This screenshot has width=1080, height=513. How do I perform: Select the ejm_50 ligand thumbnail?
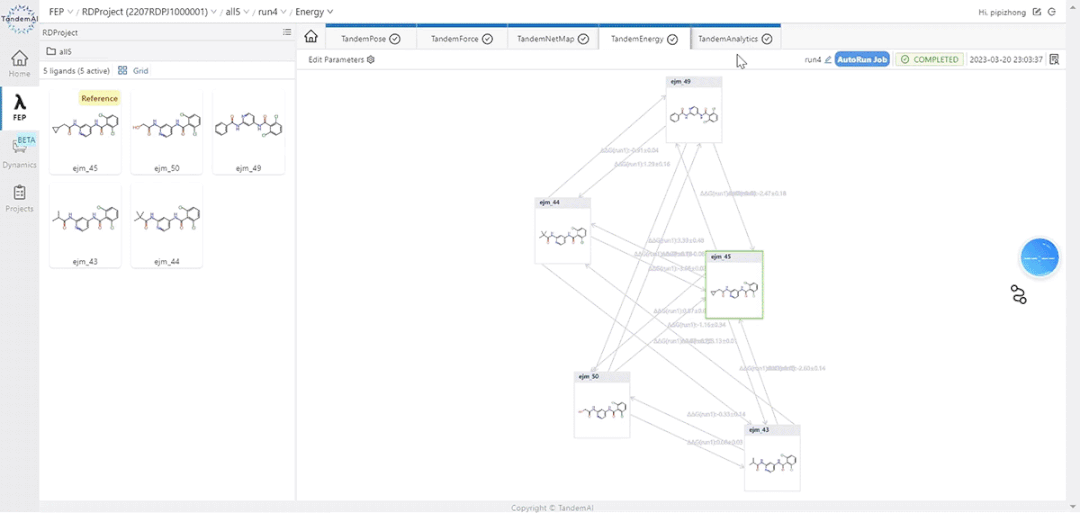167,133
